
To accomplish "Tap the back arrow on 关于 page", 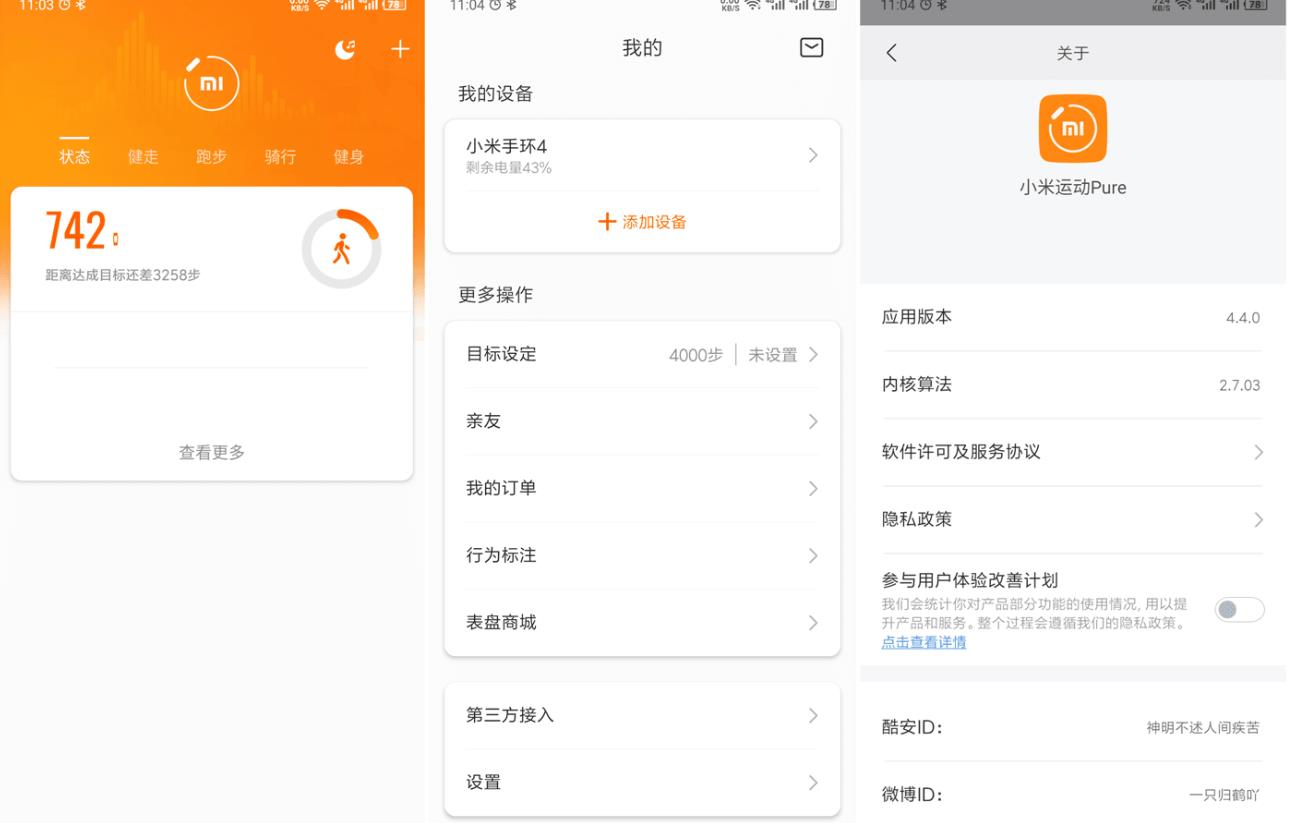I will point(891,53).
